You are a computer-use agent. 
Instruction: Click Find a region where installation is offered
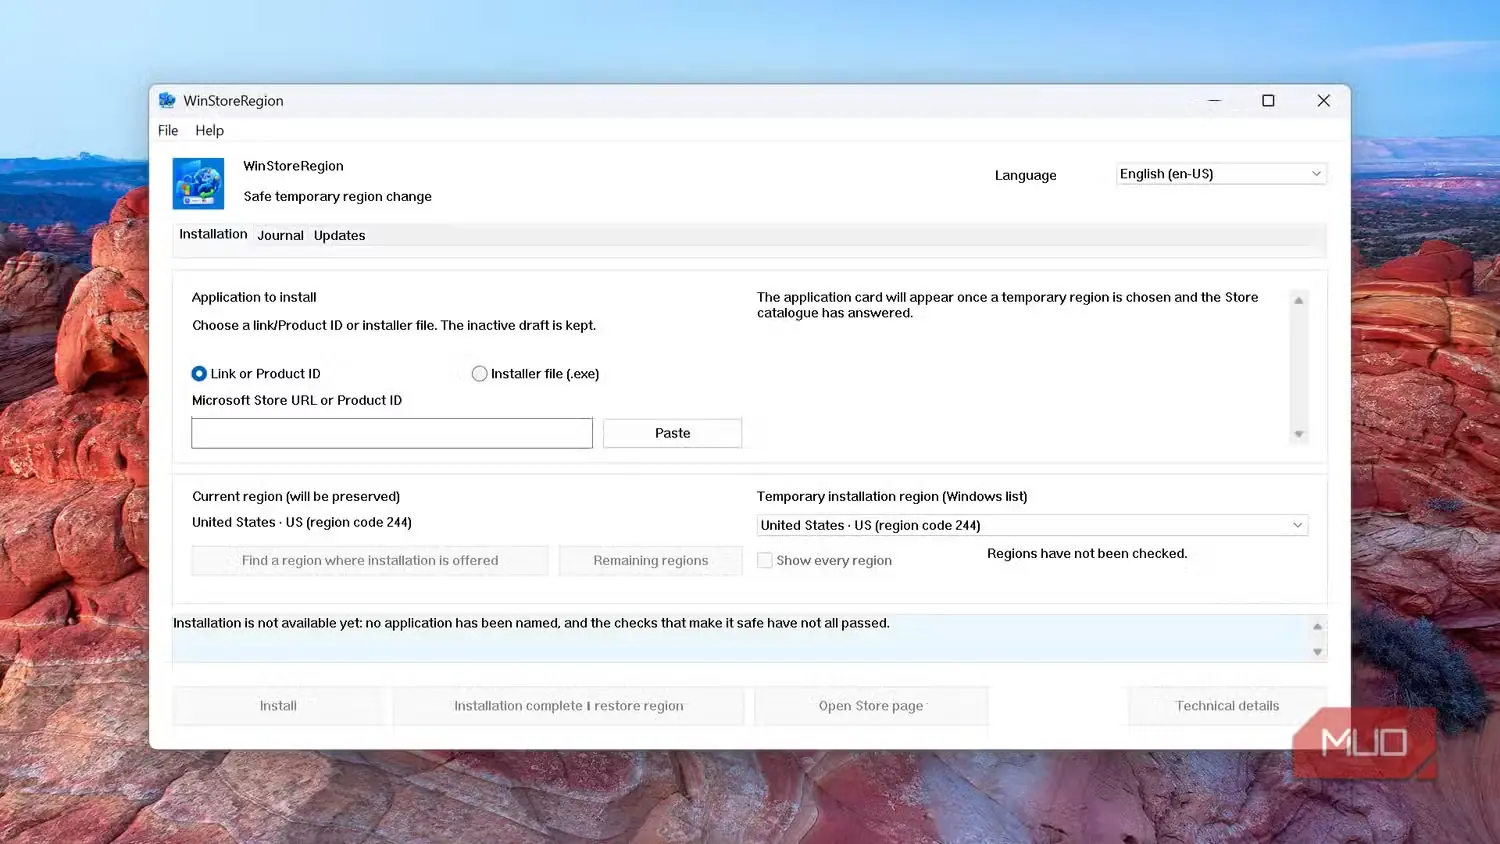[x=370, y=561]
